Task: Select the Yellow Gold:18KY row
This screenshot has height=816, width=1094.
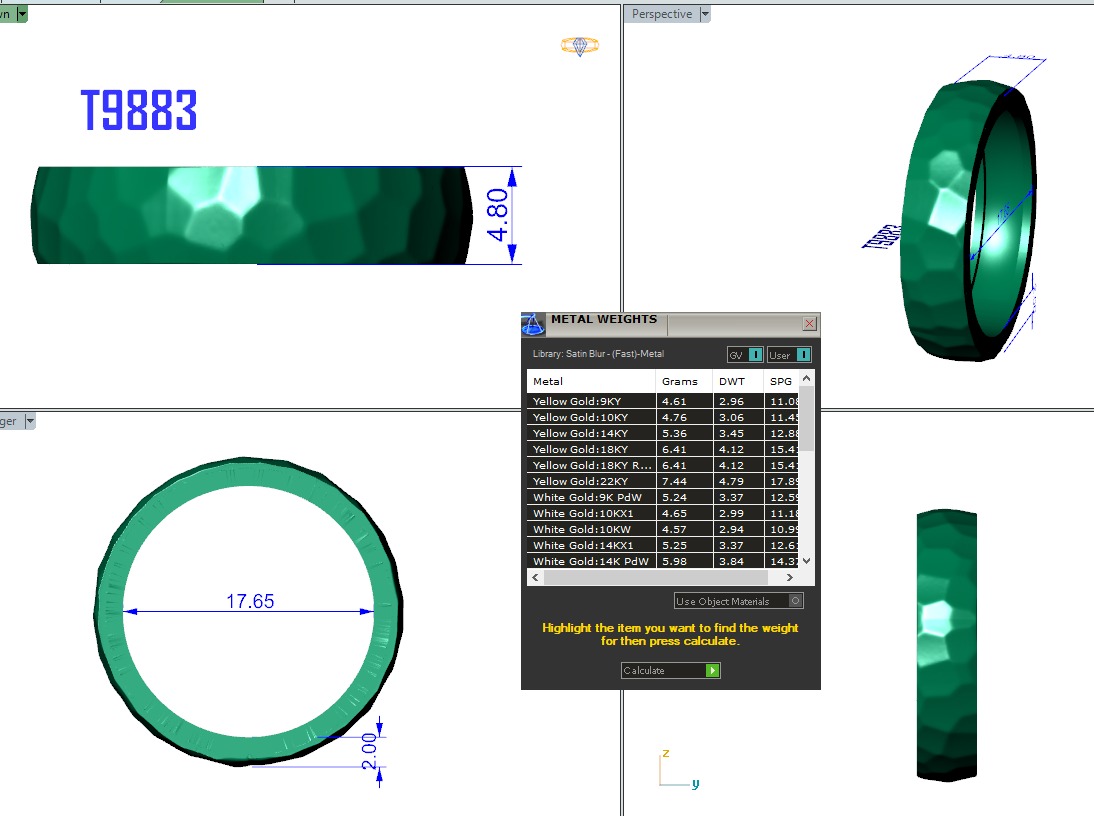Action: click(590, 449)
